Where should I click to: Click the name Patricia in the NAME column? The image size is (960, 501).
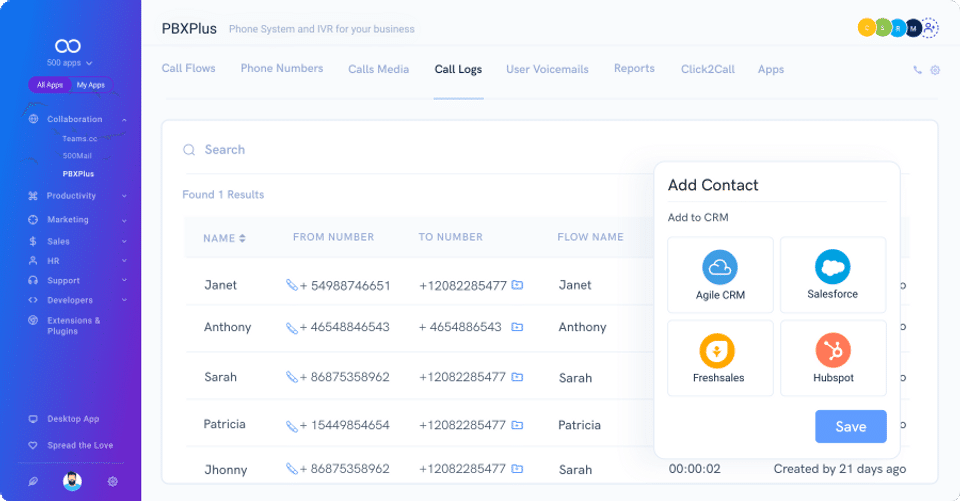225,424
